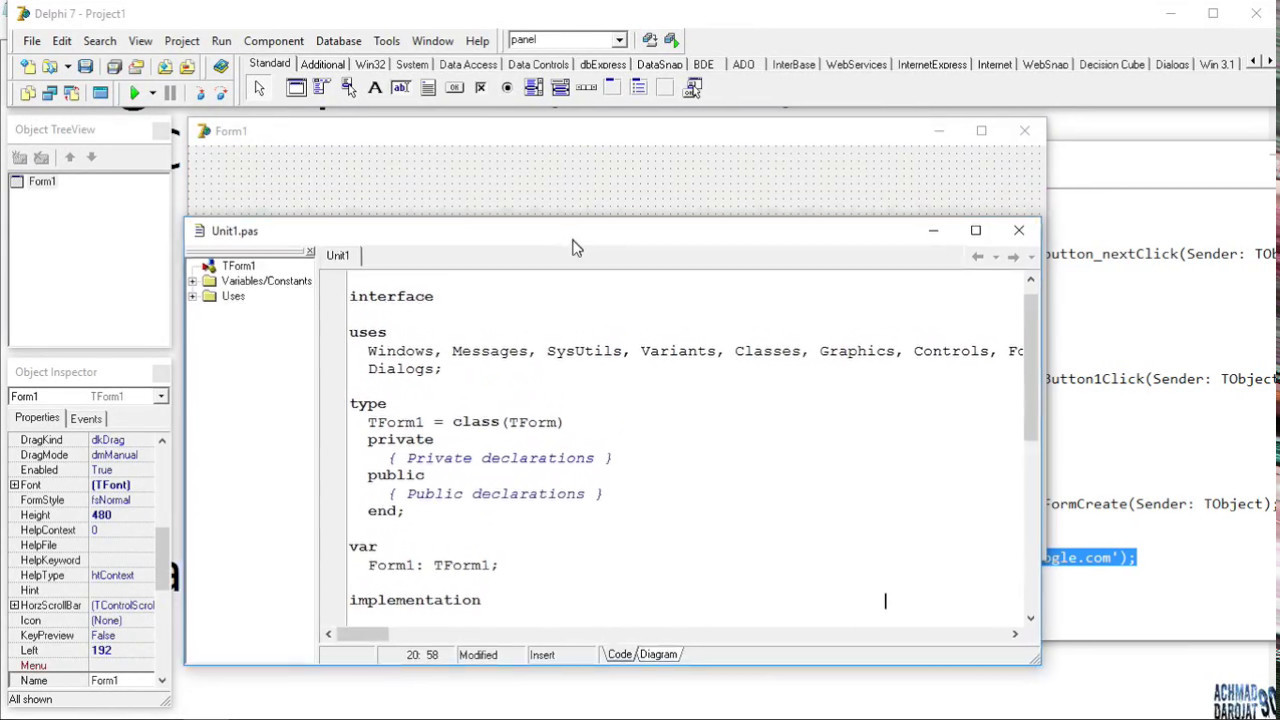Viewport: 1280px width, 720px height.
Task: Click the Open Project toolbar icon
Action: click(136, 67)
